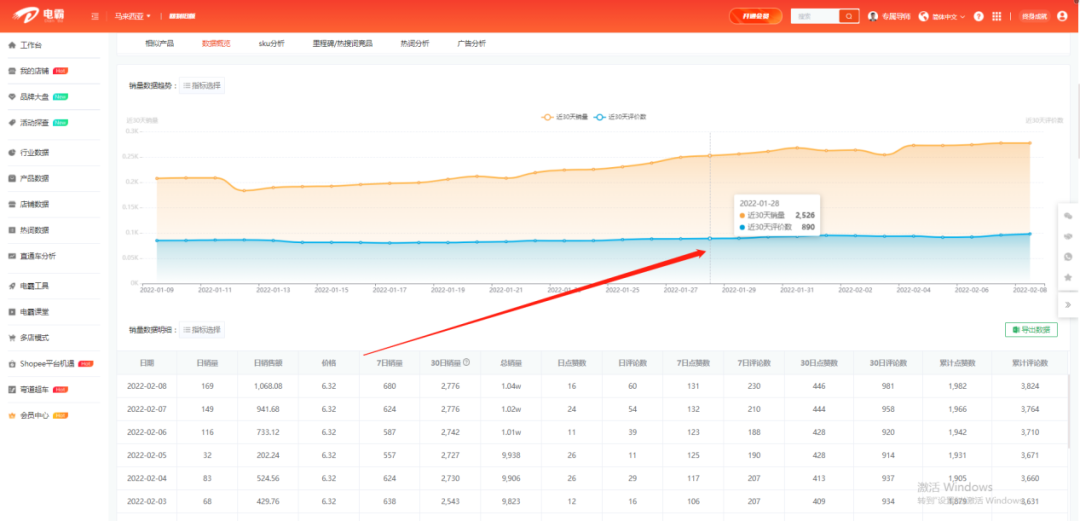Expand the 马来西亚 site dropdown

[132, 17]
